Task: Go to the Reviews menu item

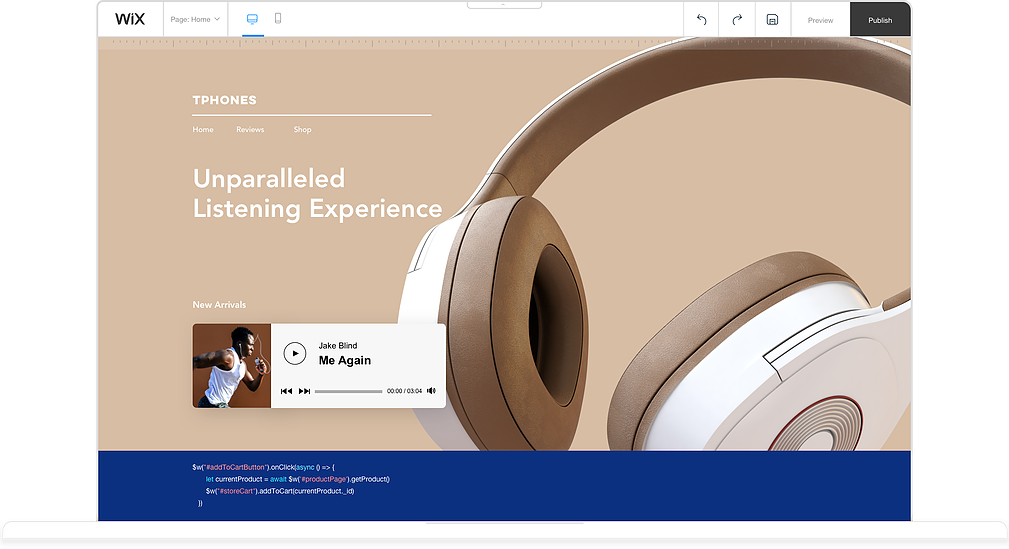Action: tap(250, 130)
